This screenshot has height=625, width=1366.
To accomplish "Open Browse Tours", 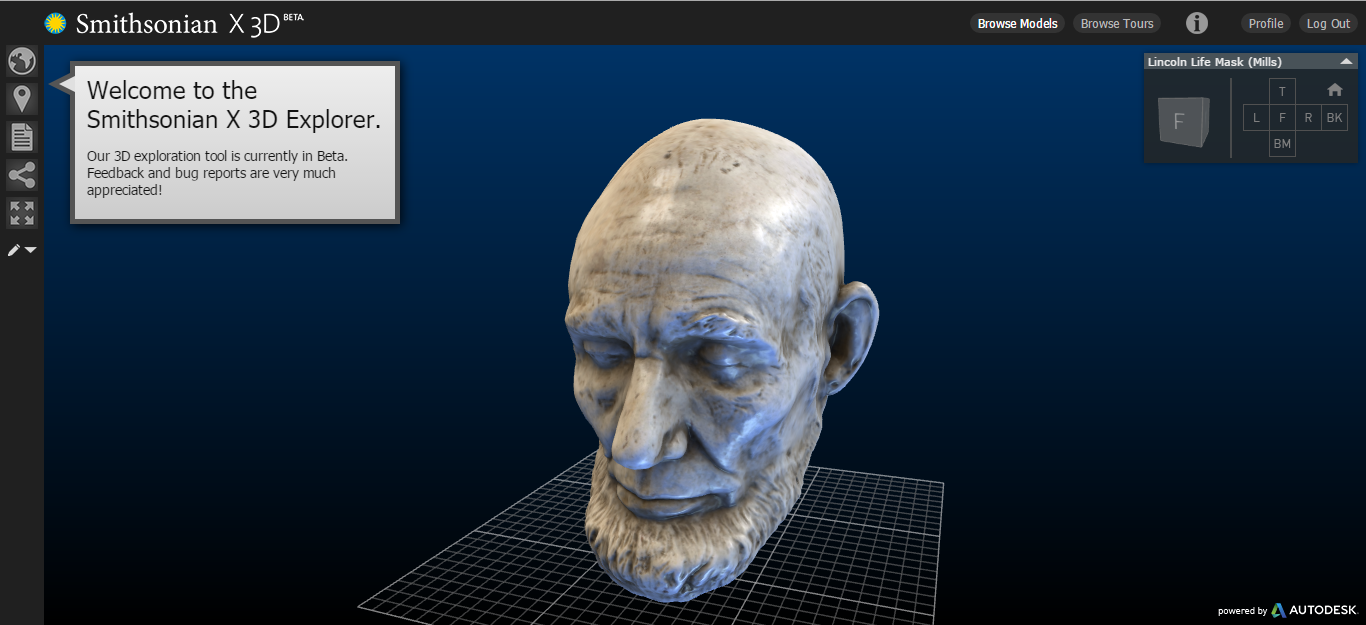I will click(x=1117, y=23).
